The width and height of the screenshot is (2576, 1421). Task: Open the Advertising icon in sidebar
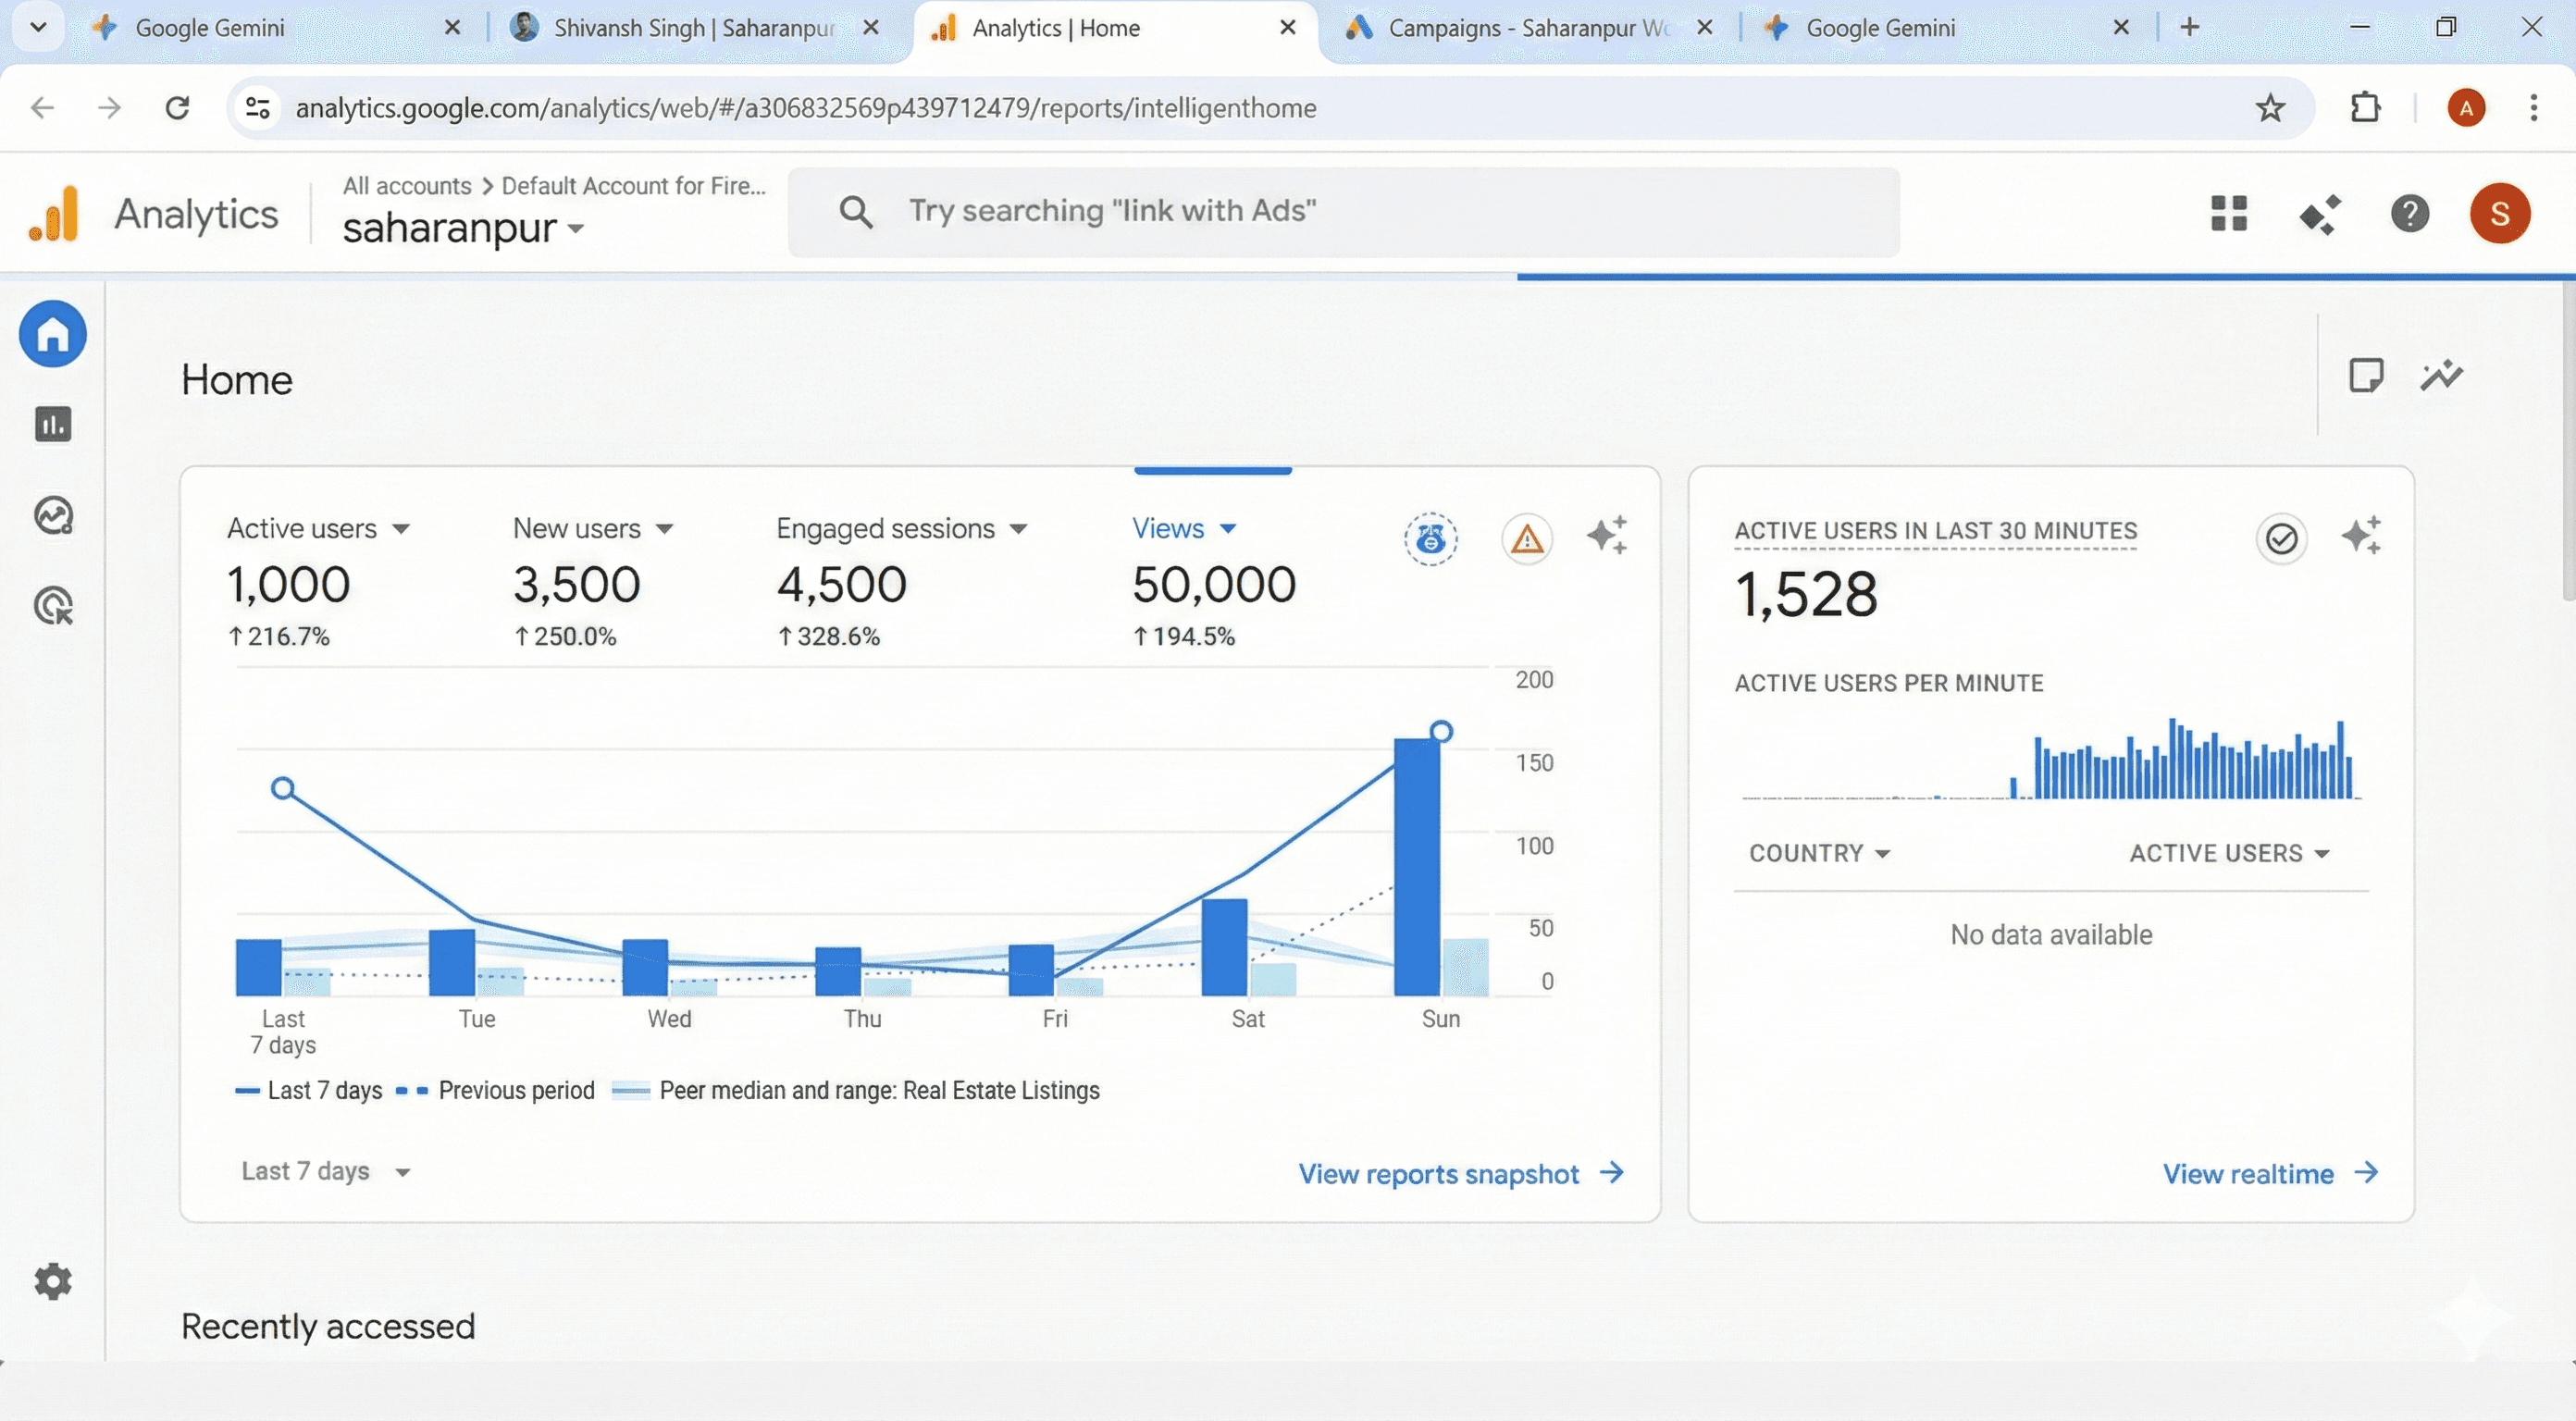(x=53, y=606)
